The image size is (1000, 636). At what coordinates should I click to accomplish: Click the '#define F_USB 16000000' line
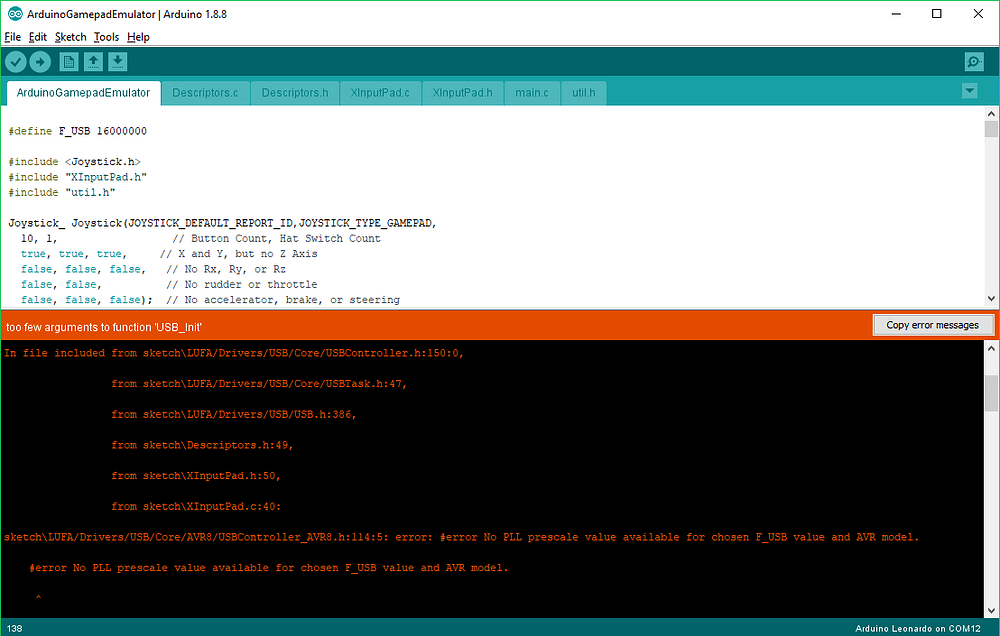(x=78, y=131)
